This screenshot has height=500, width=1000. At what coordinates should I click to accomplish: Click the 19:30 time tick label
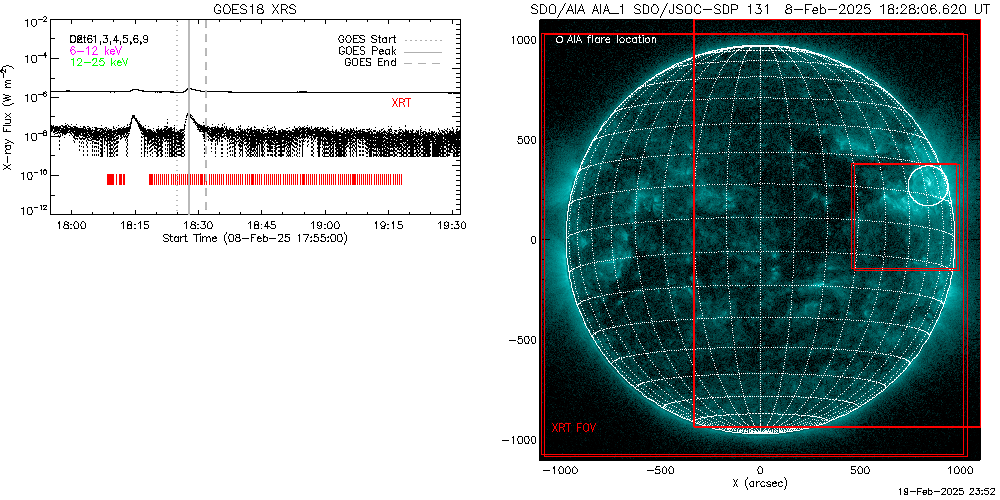(452, 225)
